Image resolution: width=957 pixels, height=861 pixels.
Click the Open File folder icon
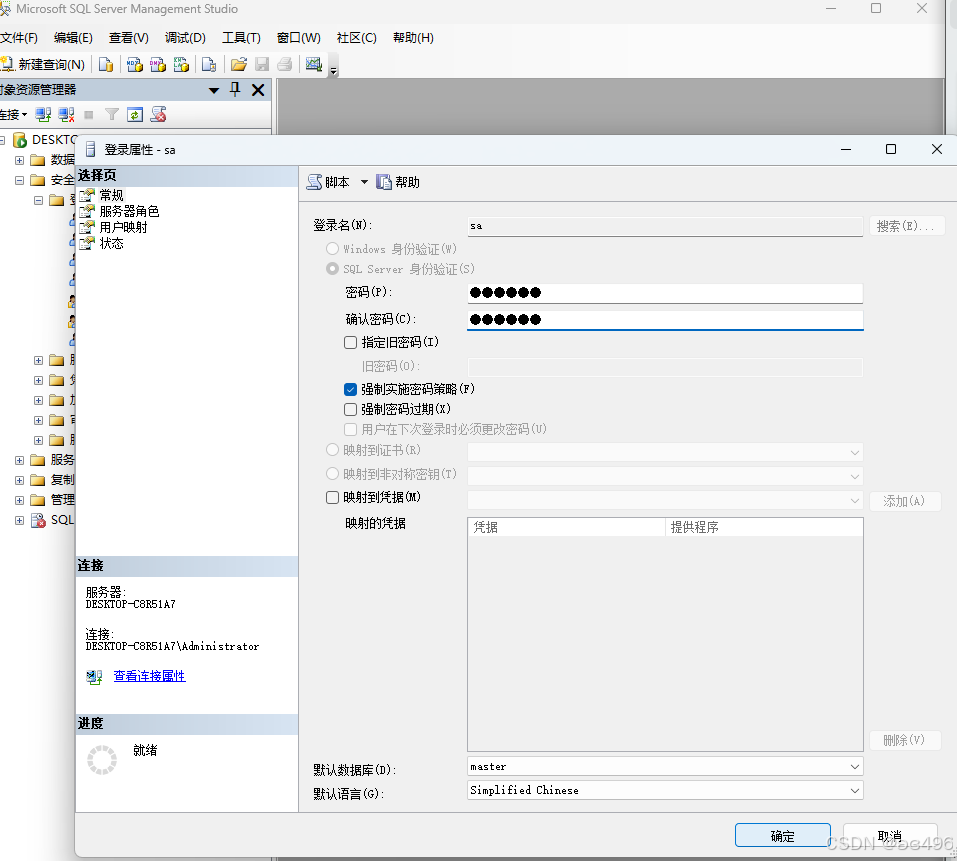[x=239, y=64]
